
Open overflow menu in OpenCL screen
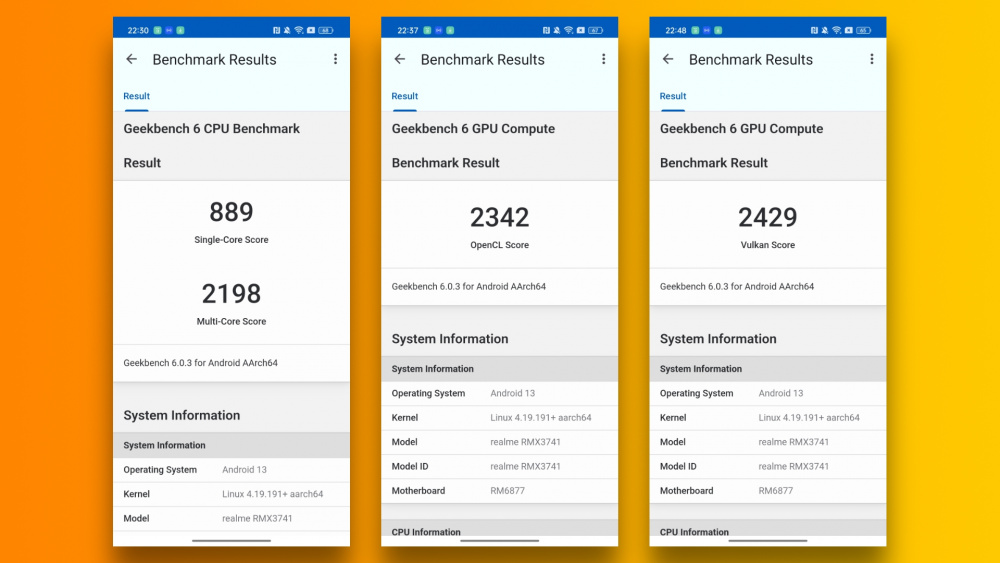603,59
